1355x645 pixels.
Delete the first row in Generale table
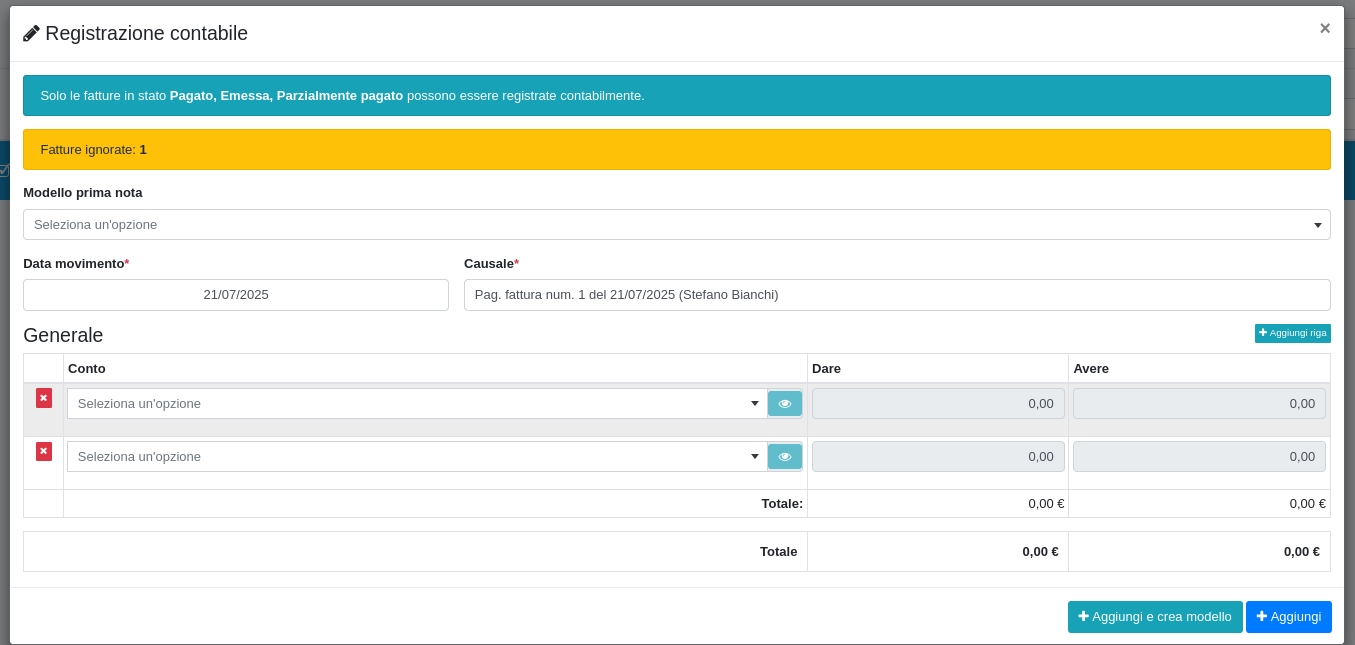pos(44,398)
